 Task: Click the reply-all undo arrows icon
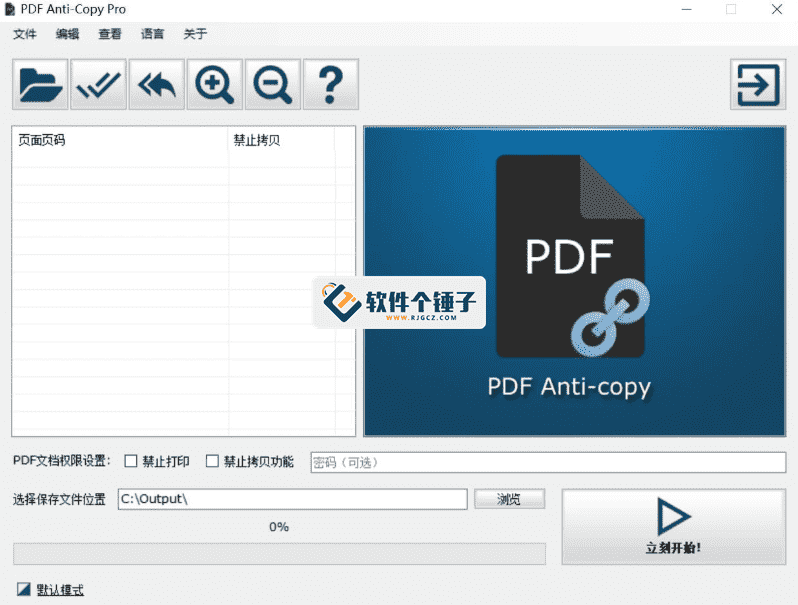click(157, 84)
